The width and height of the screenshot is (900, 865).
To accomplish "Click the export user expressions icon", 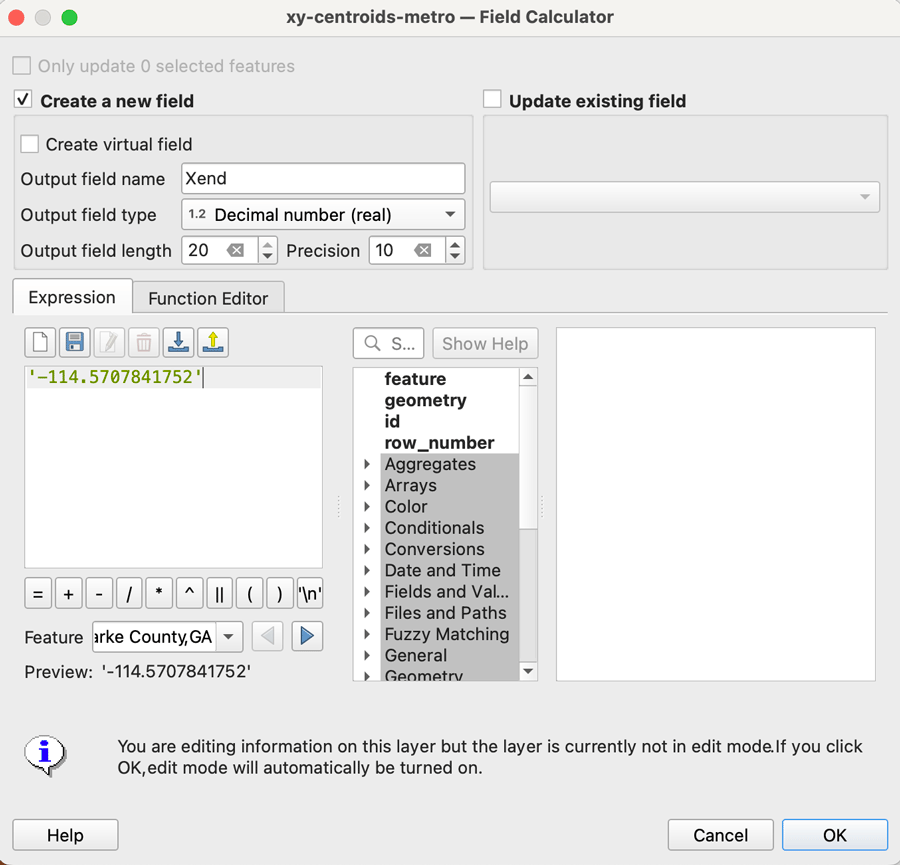I will [x=212, y=343].
